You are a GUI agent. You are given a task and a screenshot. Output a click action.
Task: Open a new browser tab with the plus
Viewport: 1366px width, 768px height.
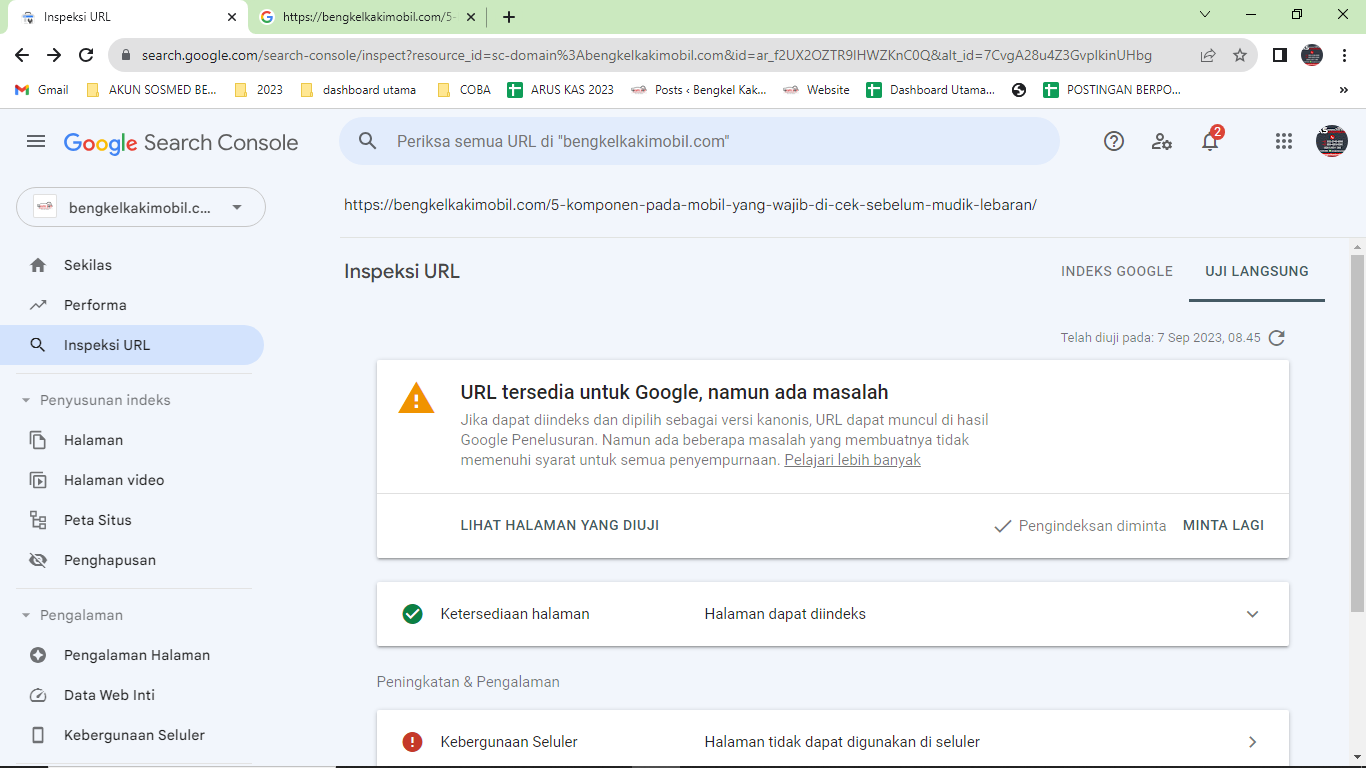509,17
